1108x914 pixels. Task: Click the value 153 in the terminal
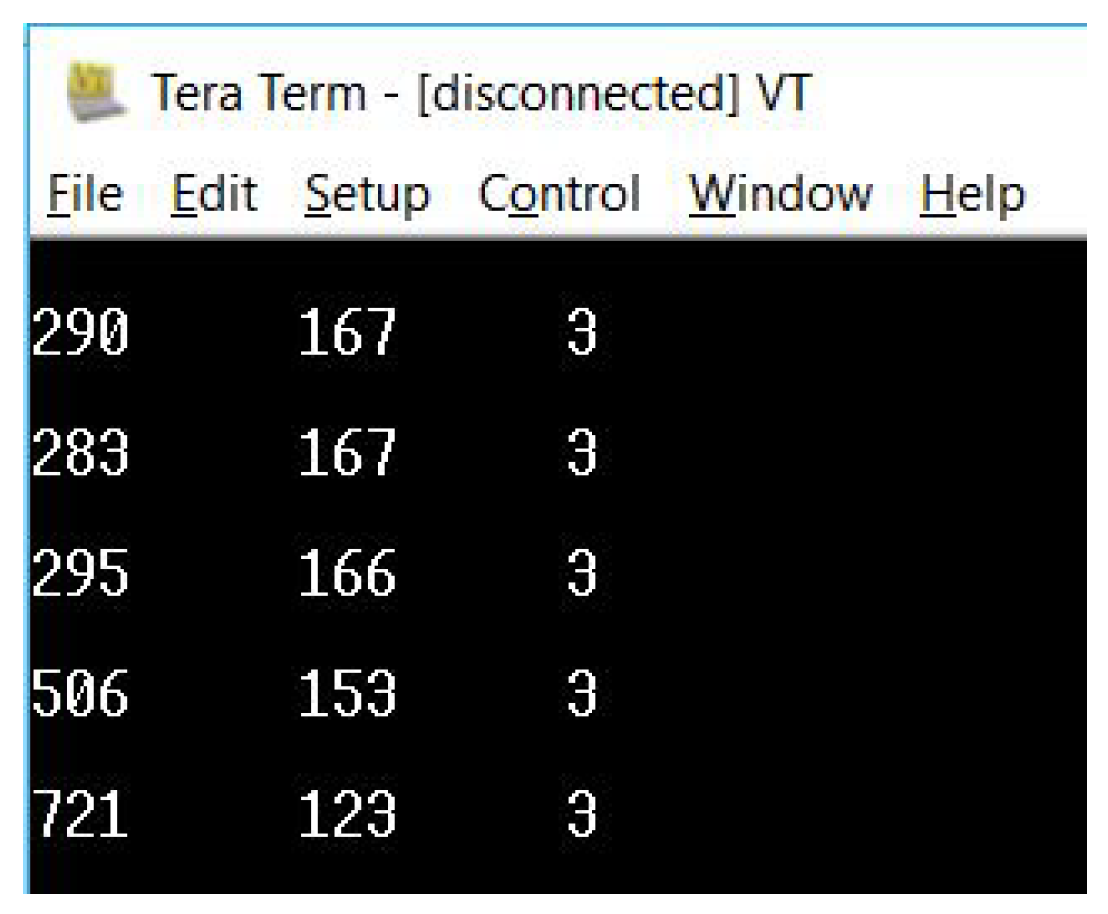pos(347,694)
